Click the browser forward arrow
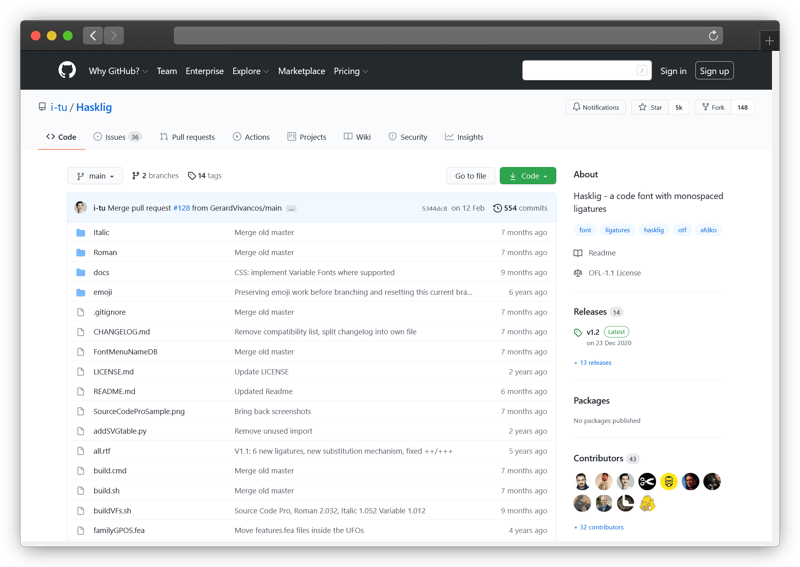 [114, 35]
